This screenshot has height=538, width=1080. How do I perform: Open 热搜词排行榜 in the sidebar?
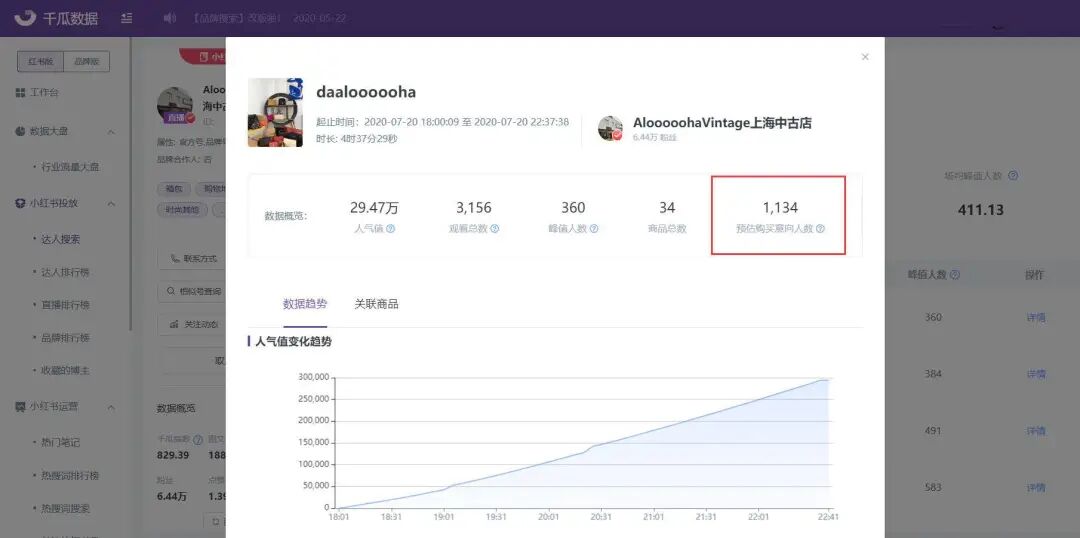[70, 475]
